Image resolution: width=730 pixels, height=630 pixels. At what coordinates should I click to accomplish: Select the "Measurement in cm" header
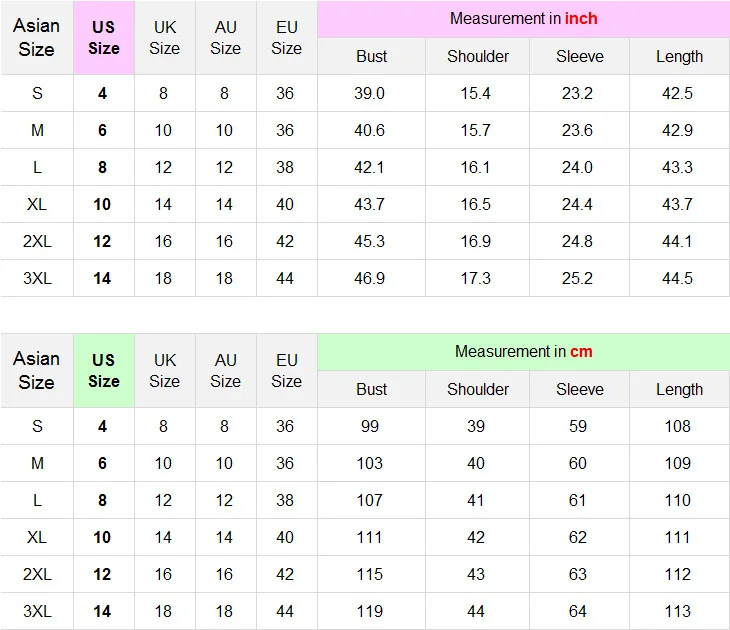(x=523, y=351)
